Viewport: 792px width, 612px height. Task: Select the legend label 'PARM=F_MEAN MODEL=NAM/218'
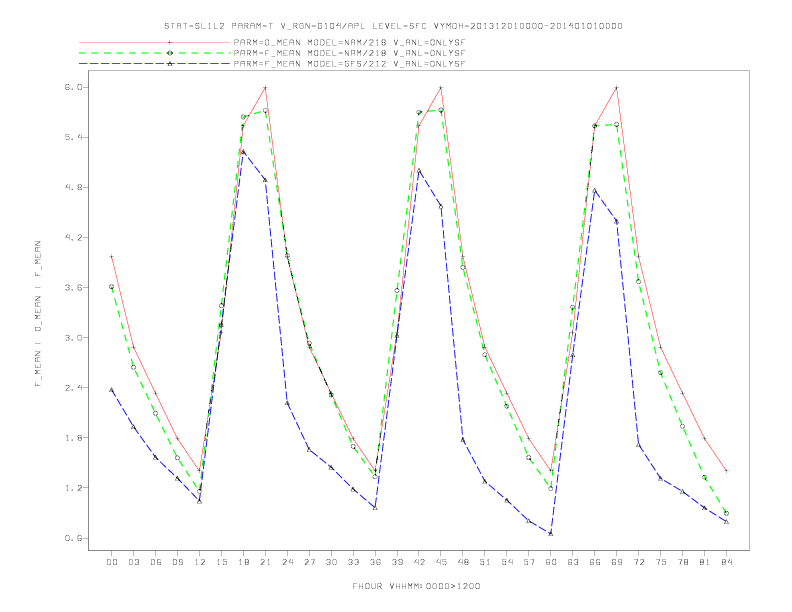tap(349, 53)
